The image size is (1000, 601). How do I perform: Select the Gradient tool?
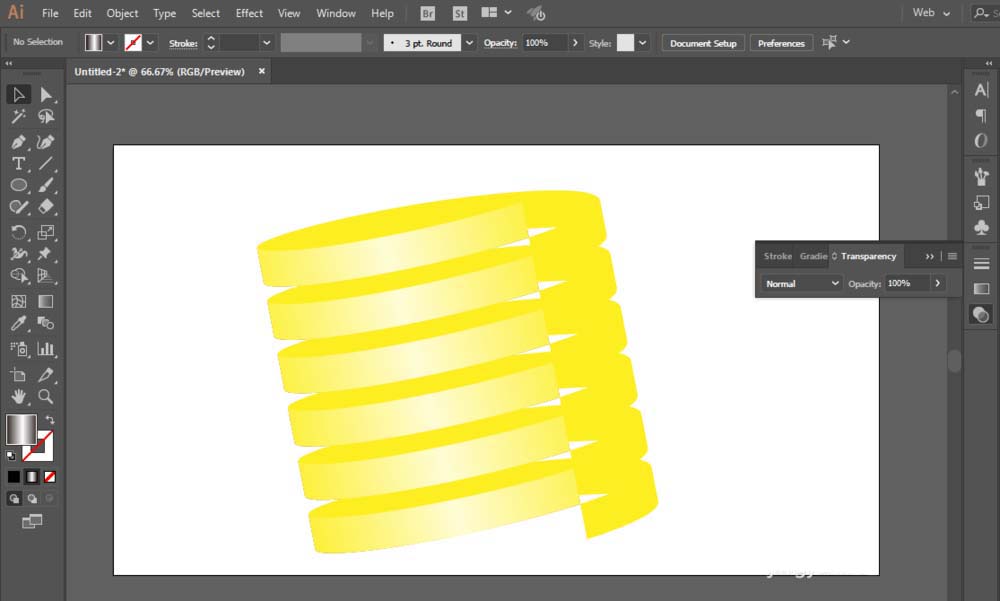(46, 301)
